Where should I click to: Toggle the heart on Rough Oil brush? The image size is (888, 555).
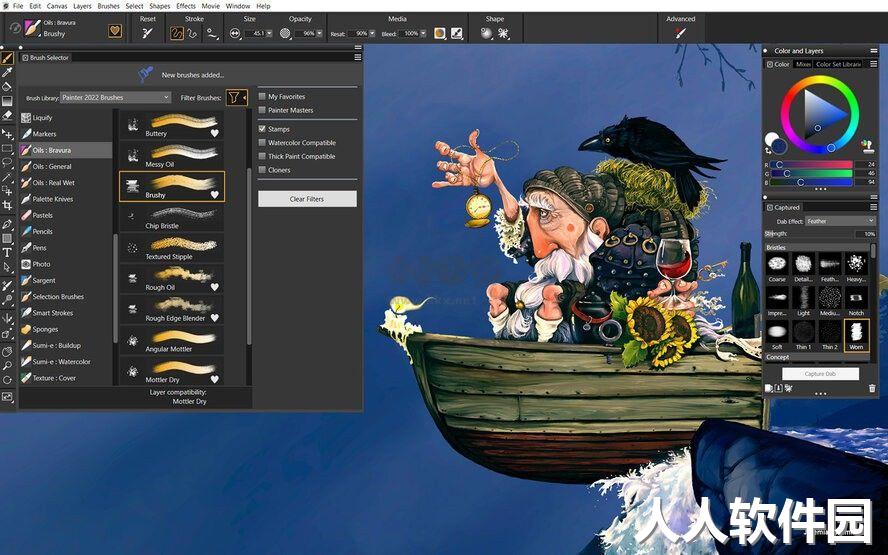pos(215,287)
